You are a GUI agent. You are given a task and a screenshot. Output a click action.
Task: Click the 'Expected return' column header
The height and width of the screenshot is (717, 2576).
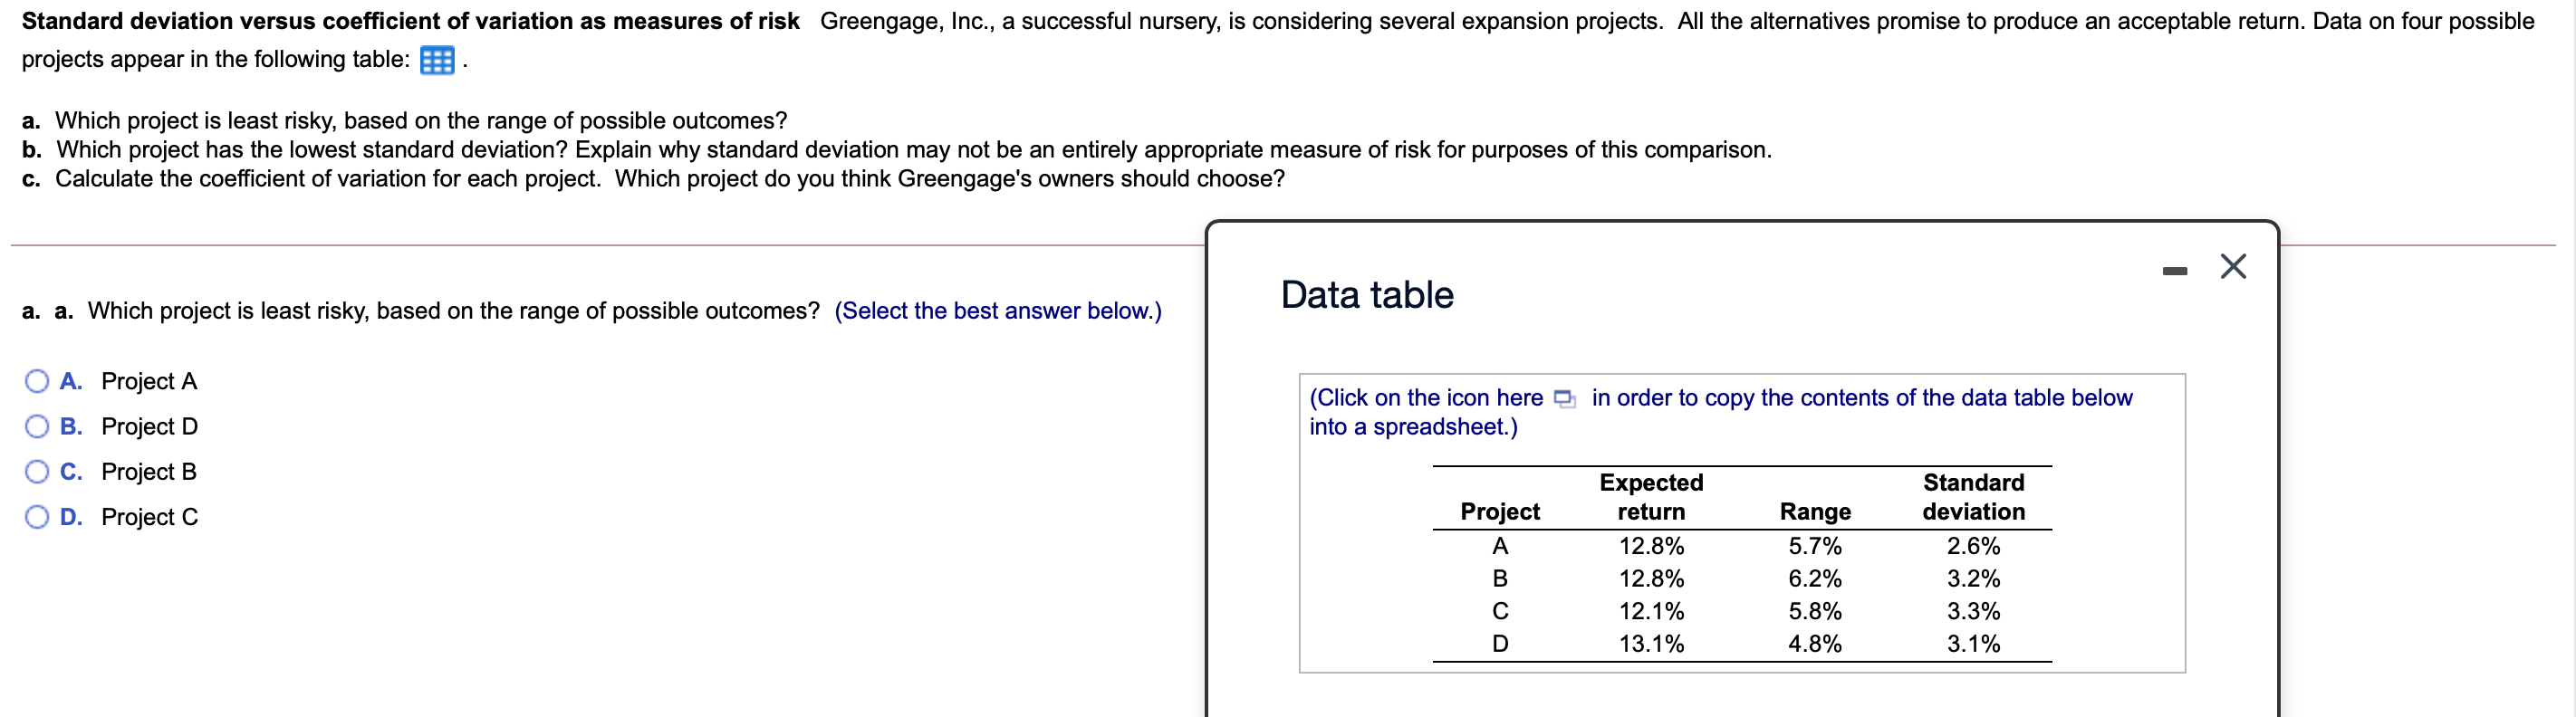(1651, 497)
